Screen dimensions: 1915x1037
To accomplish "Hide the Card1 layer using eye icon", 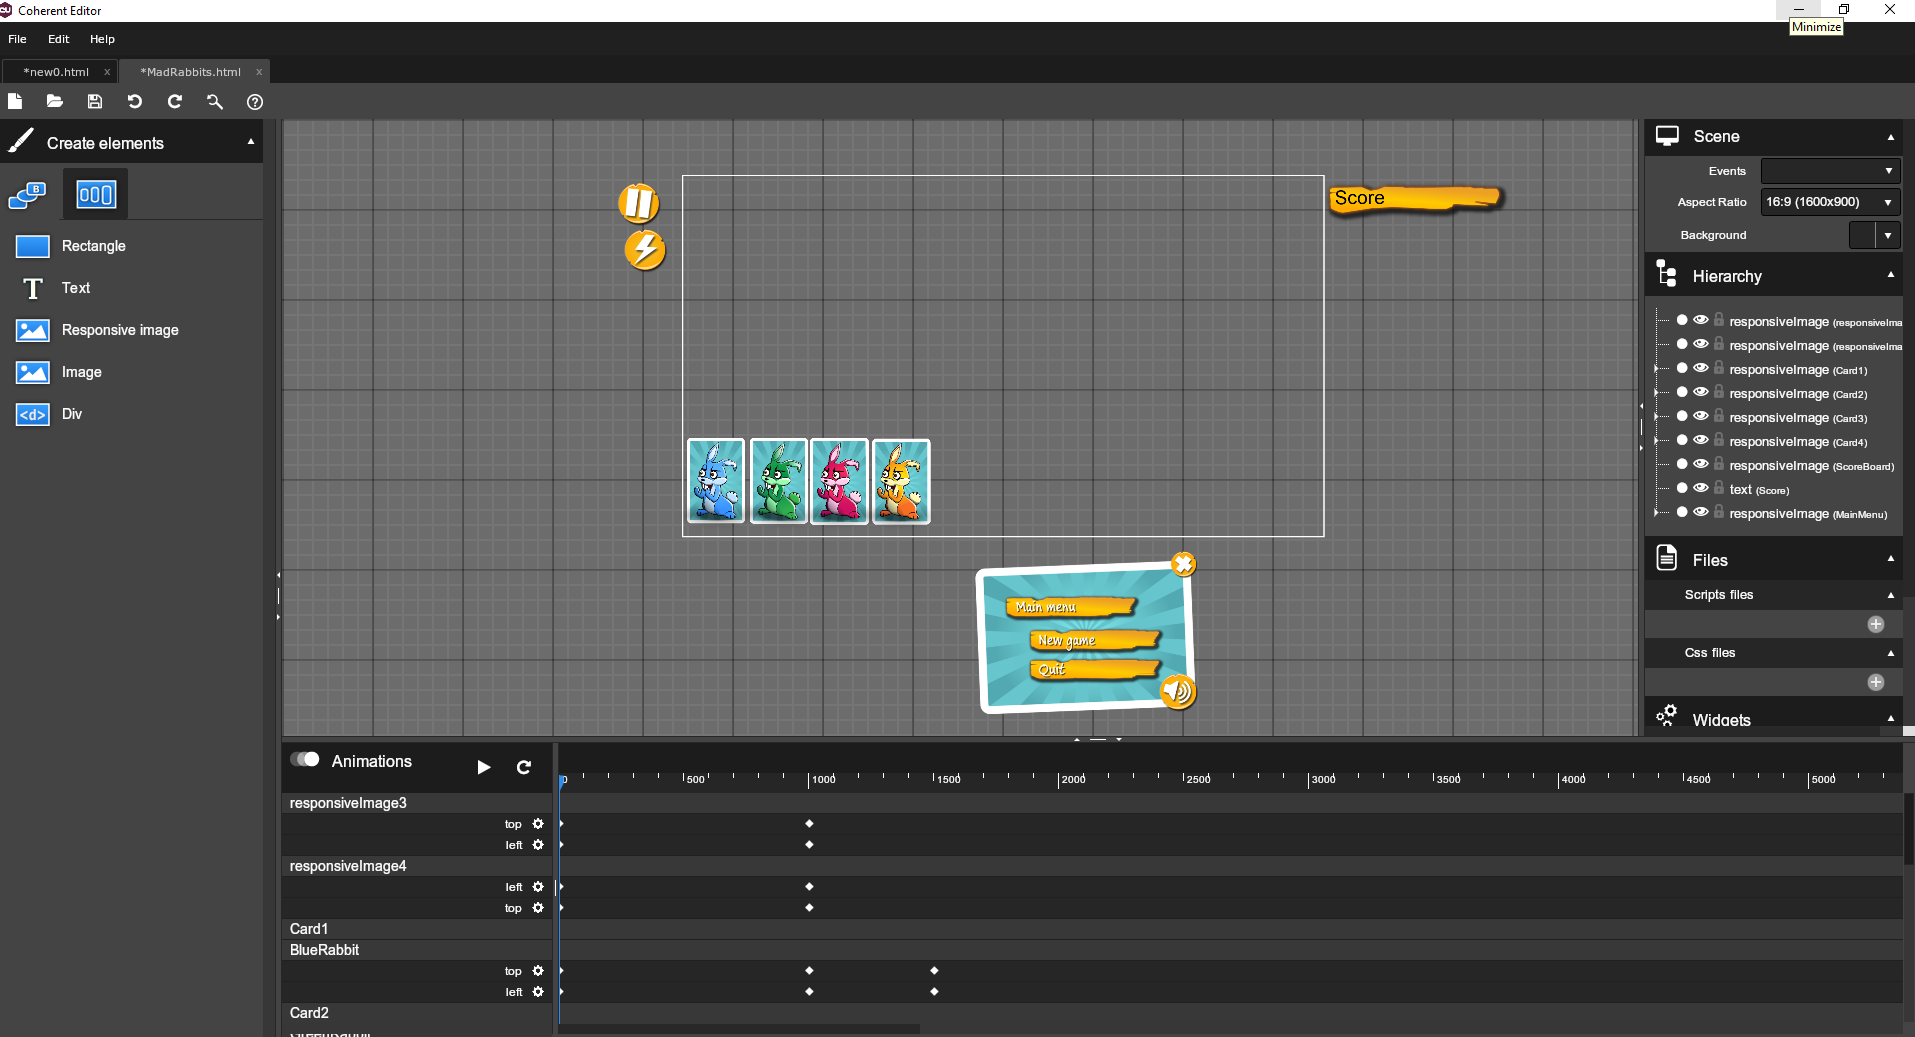I will (x=1700, y=369).
